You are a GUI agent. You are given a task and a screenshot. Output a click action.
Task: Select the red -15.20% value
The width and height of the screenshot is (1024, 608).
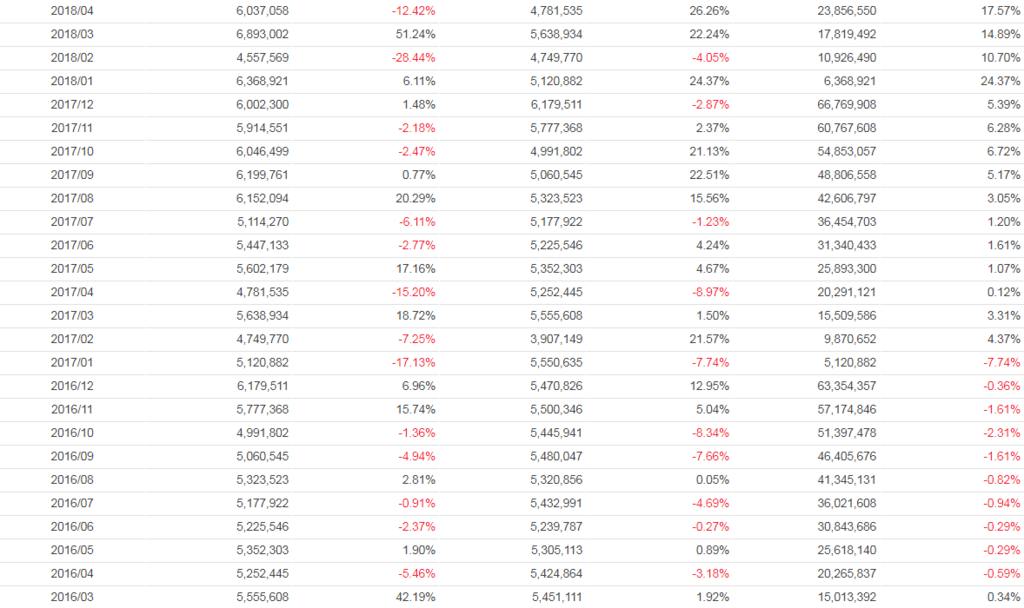(x=412, y=292)
